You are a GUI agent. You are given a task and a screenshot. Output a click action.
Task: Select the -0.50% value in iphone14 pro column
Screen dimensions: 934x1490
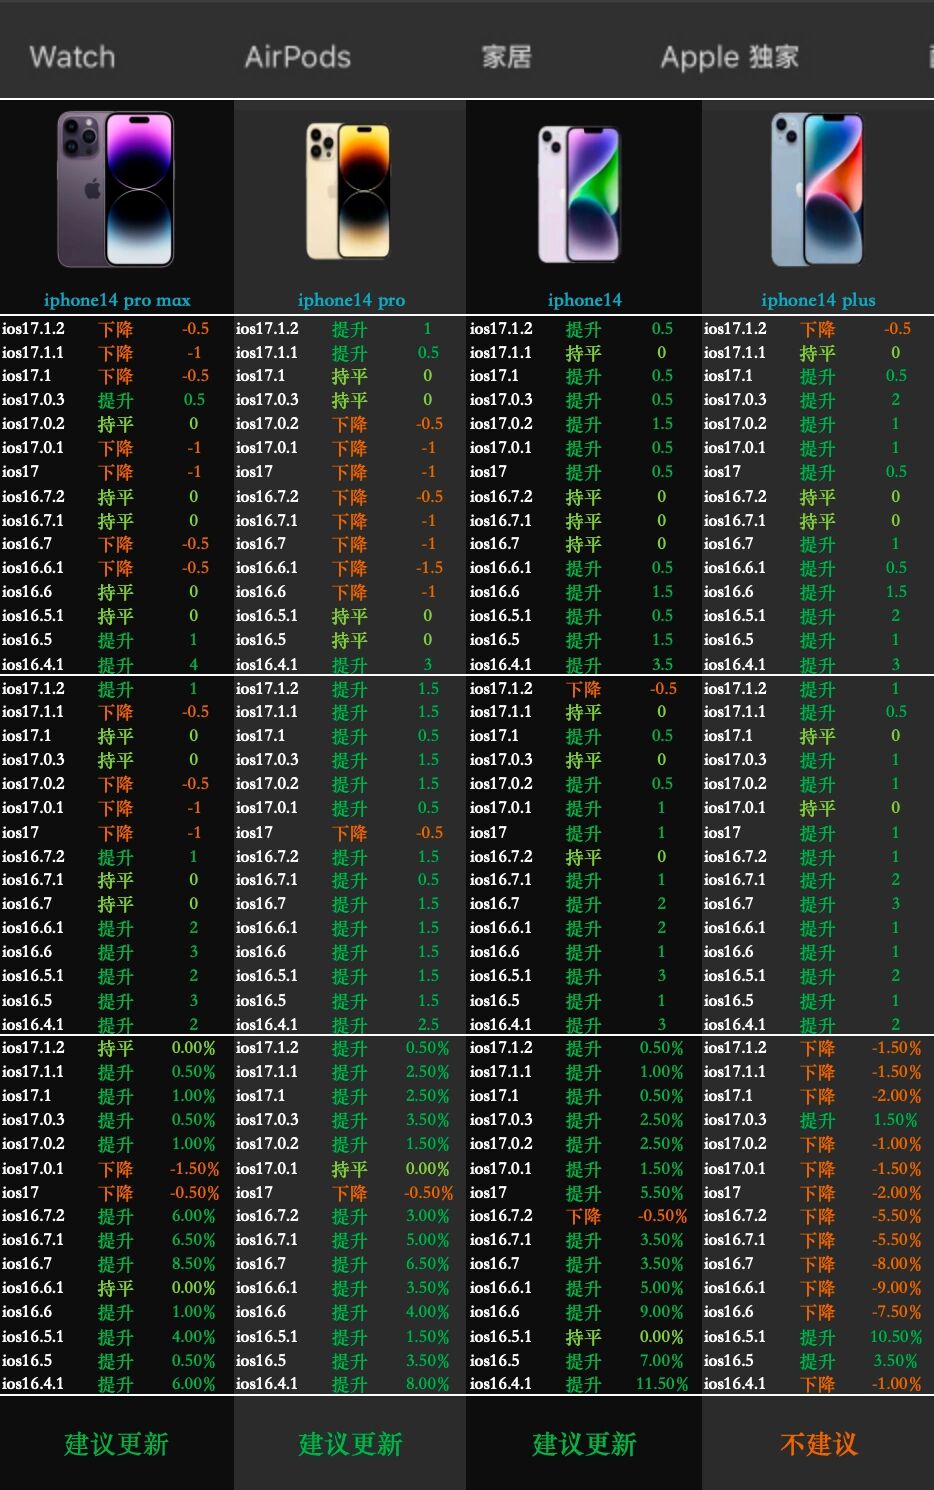(x=428, y=1193)
